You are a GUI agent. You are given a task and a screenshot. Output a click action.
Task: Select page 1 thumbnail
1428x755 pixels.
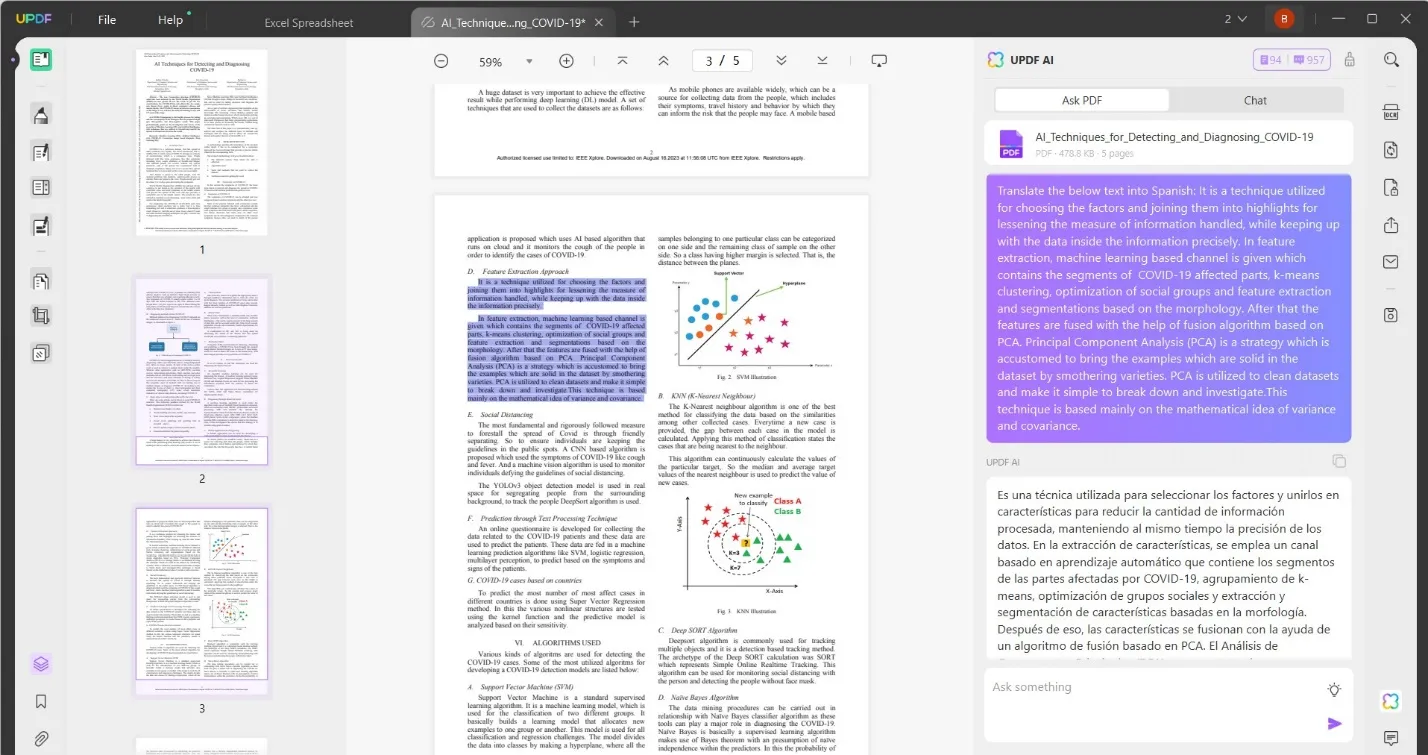tap(202, 143)
